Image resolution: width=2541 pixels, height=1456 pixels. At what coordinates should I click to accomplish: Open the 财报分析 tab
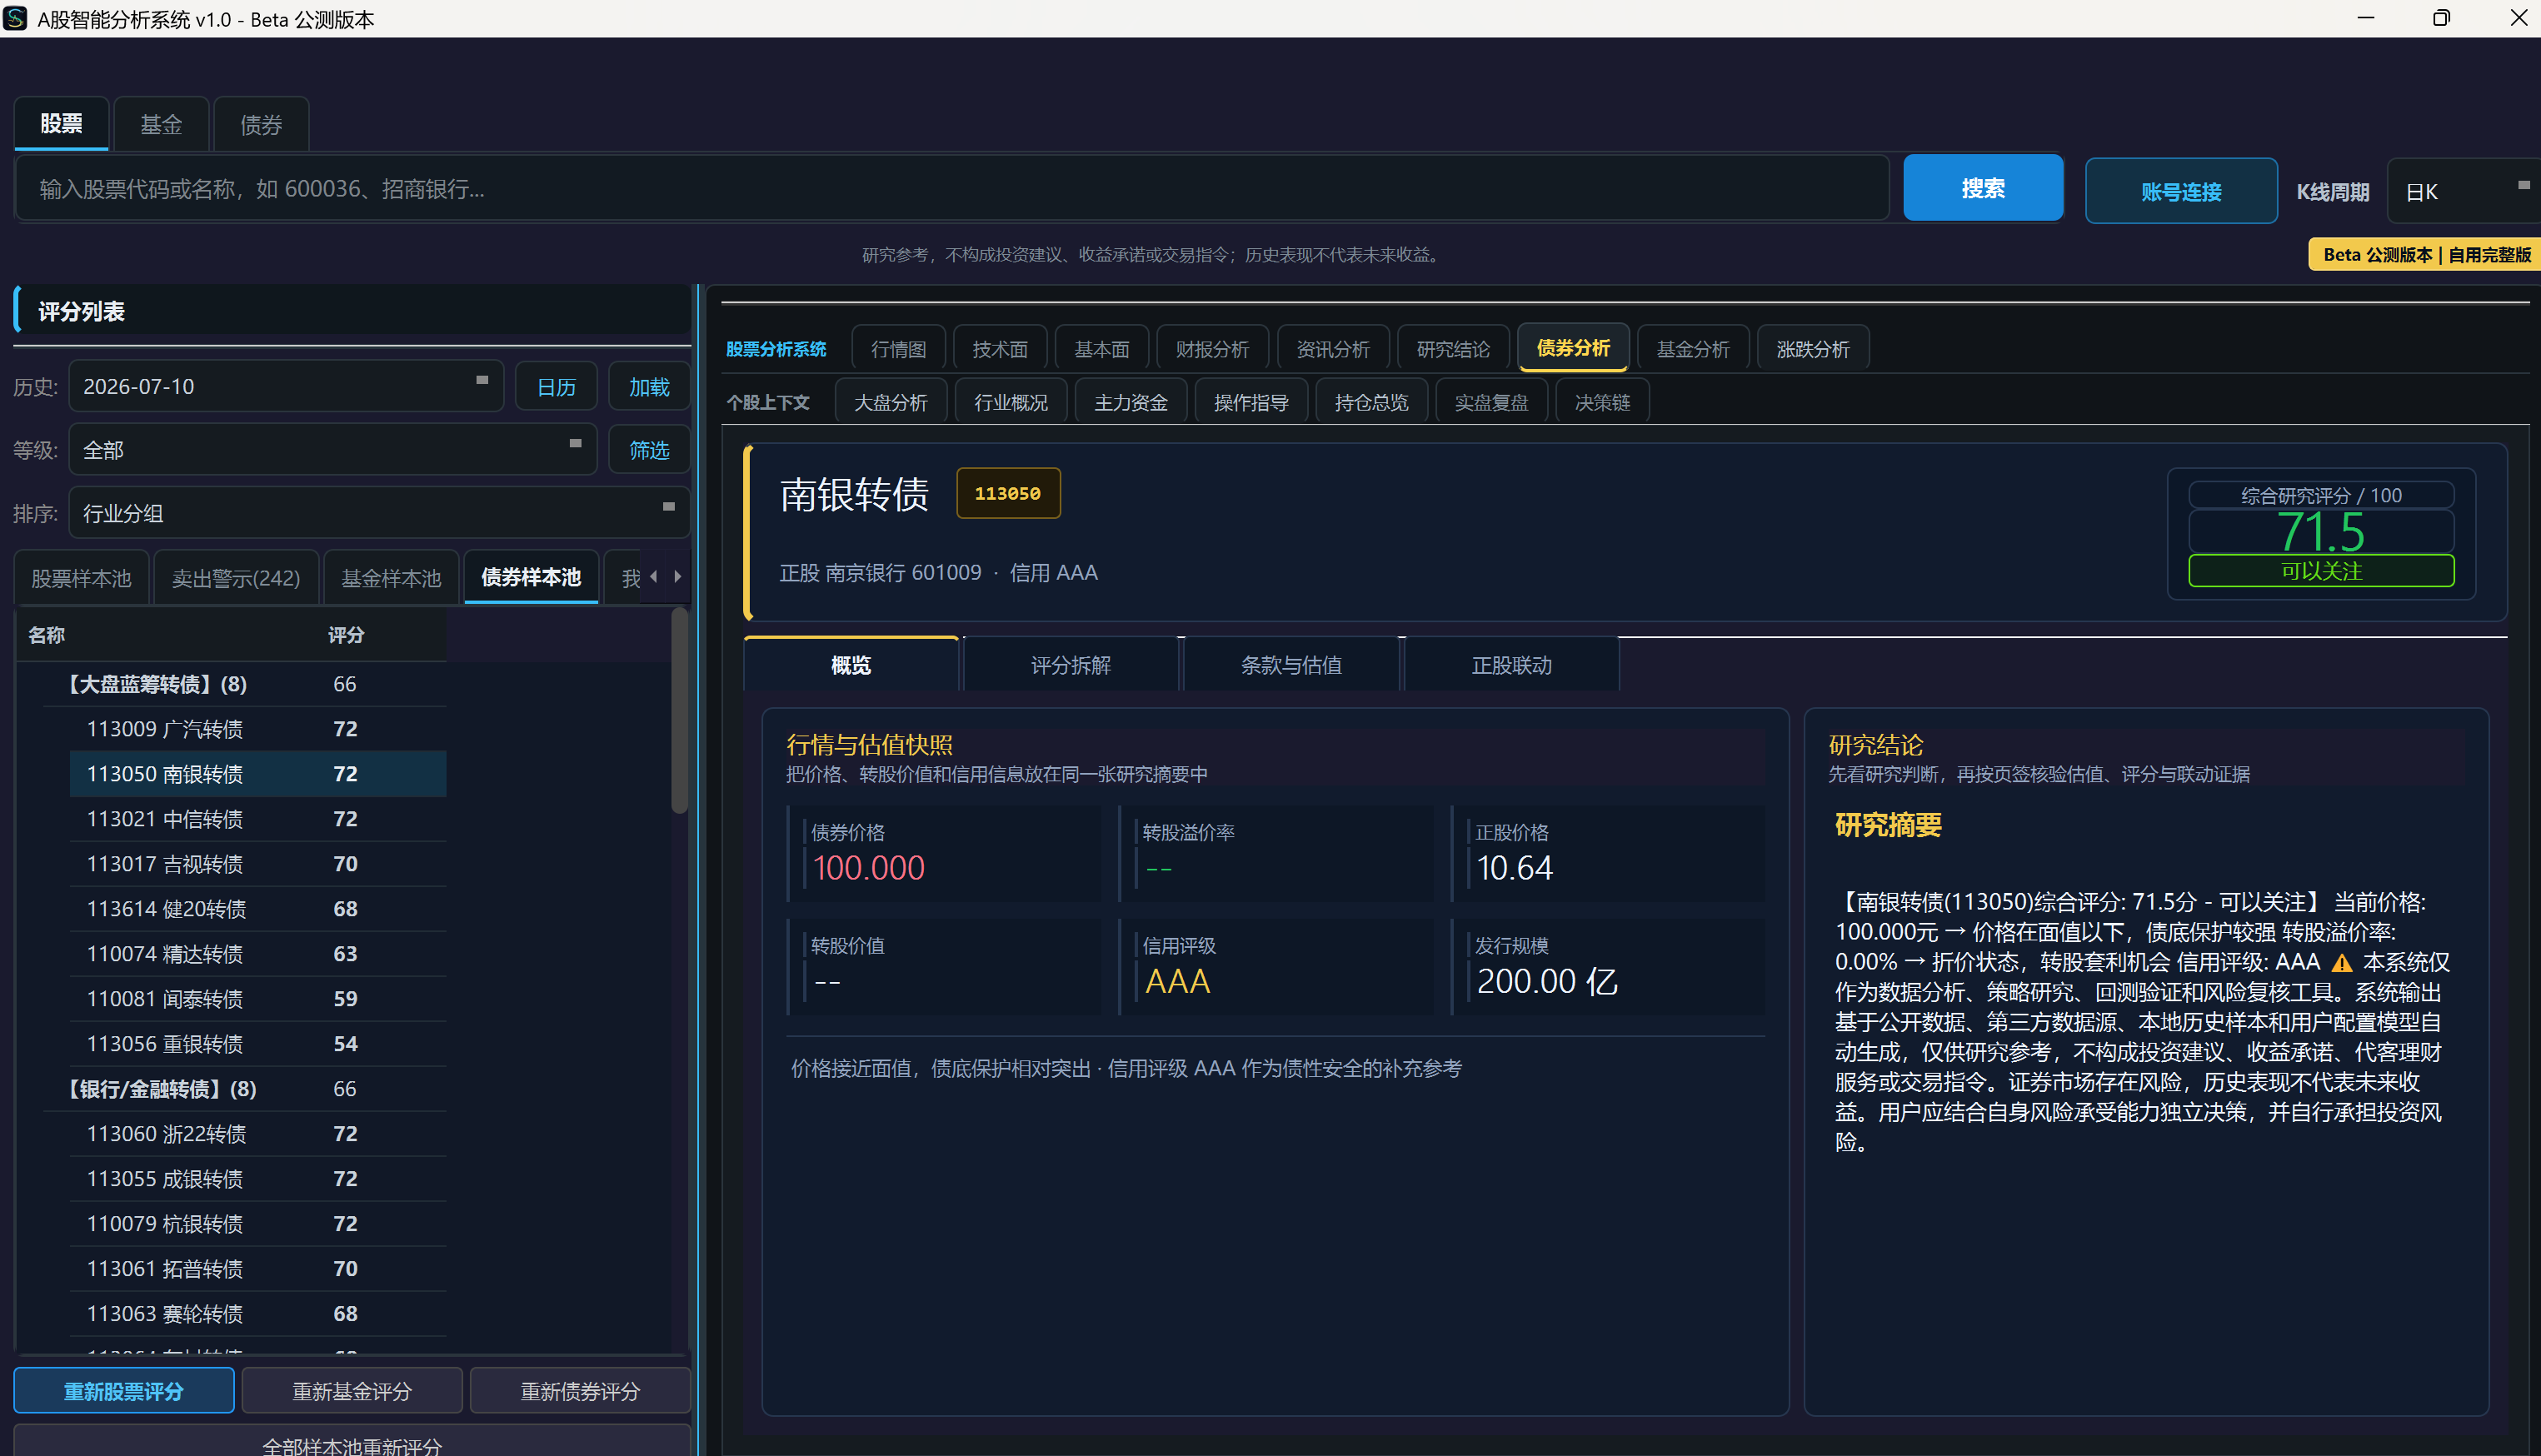tap(1212, 349)
